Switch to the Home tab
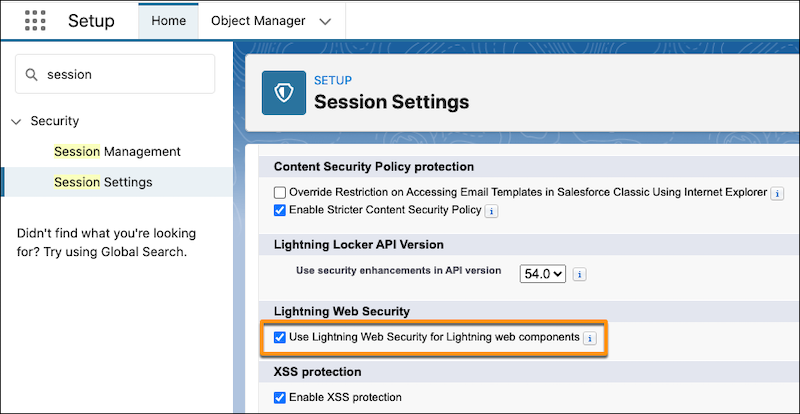 167,21
